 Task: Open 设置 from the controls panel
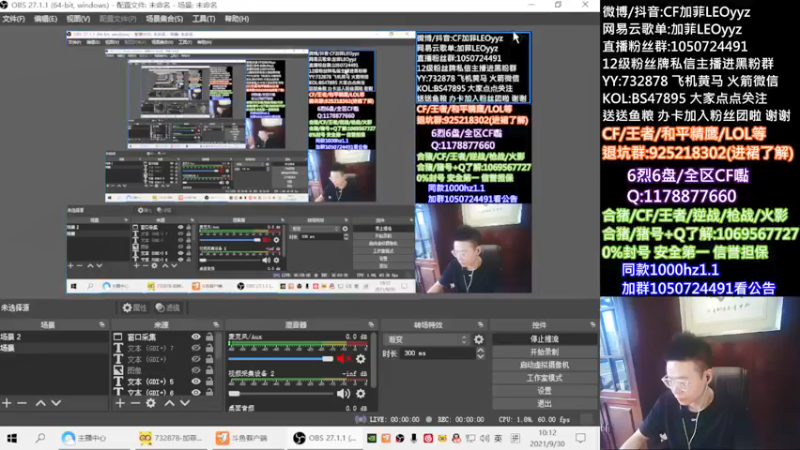(x=544, y=391)
